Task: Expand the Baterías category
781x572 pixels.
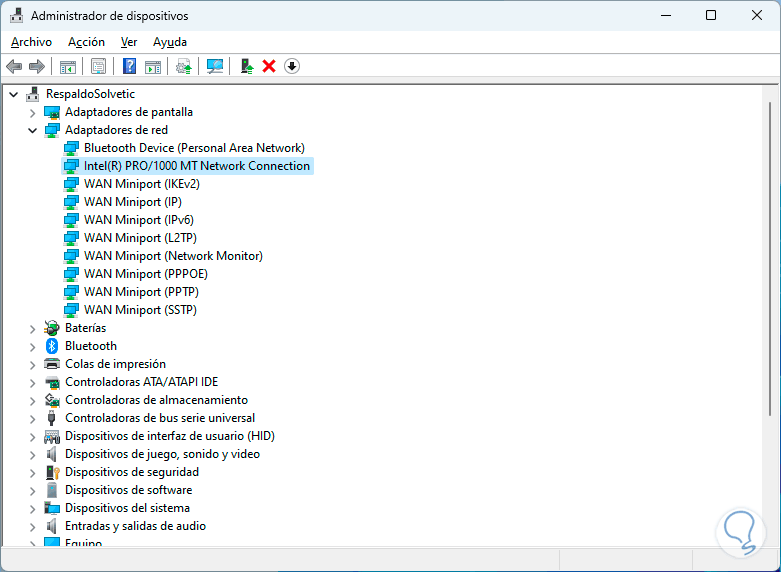Action: click(x=33, y=329)
